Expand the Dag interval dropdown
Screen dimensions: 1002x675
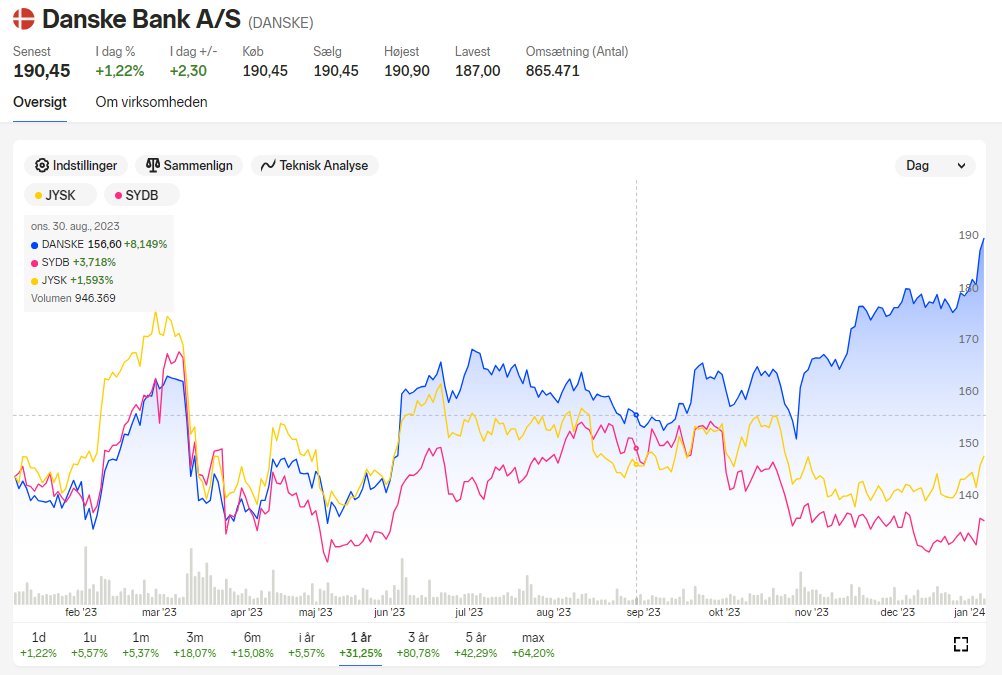(x=935, y=166)
